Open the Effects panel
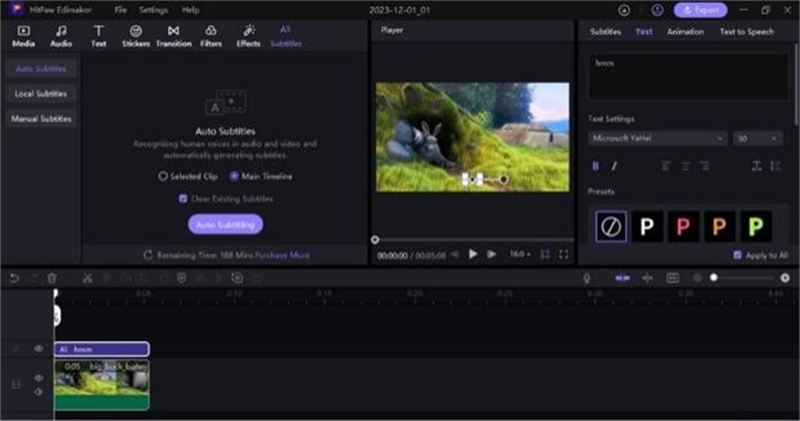Viewport: 800px width, 421px height. (248, 36)
